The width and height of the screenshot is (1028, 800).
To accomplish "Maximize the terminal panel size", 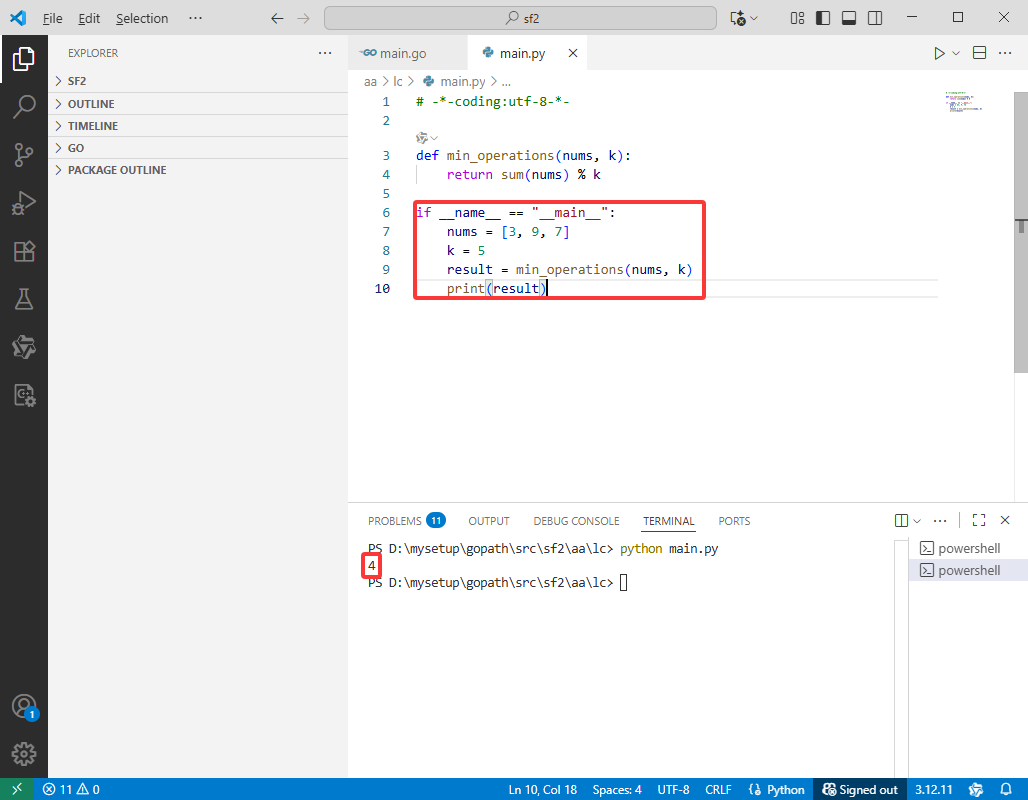I will pos(979,521).
